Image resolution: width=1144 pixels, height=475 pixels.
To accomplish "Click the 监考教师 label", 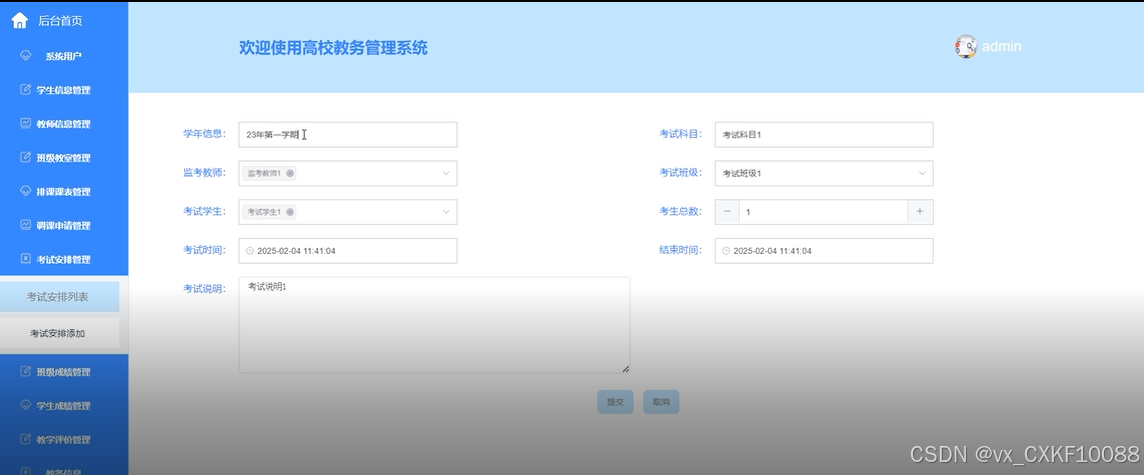I will pyautogui.click(x=204, y=172).
